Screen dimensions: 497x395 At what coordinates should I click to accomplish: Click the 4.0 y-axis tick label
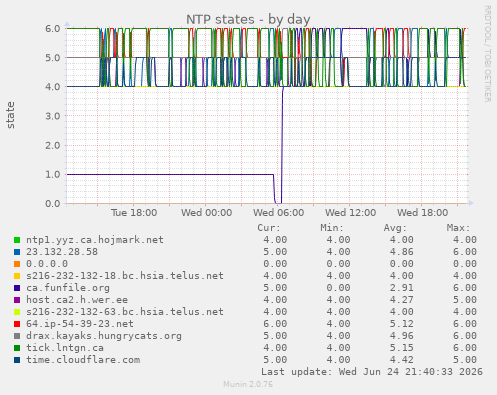coord(53,87)
